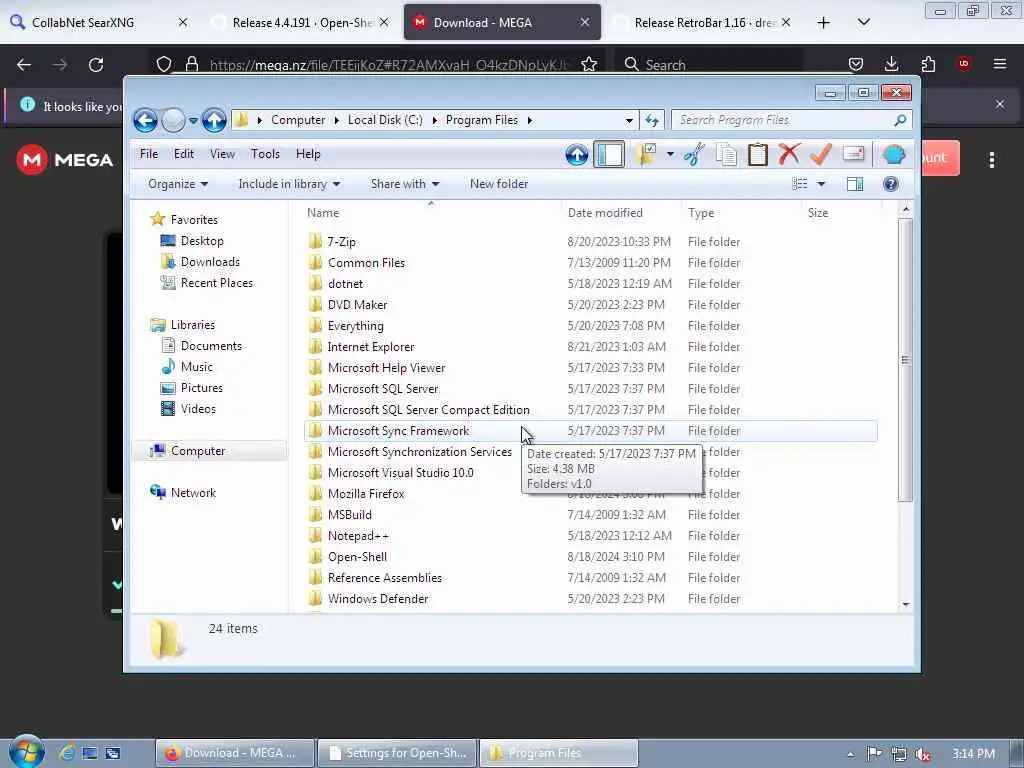Click the Refresh button beside address bar
1024x768 pixels.
[652, 121]
